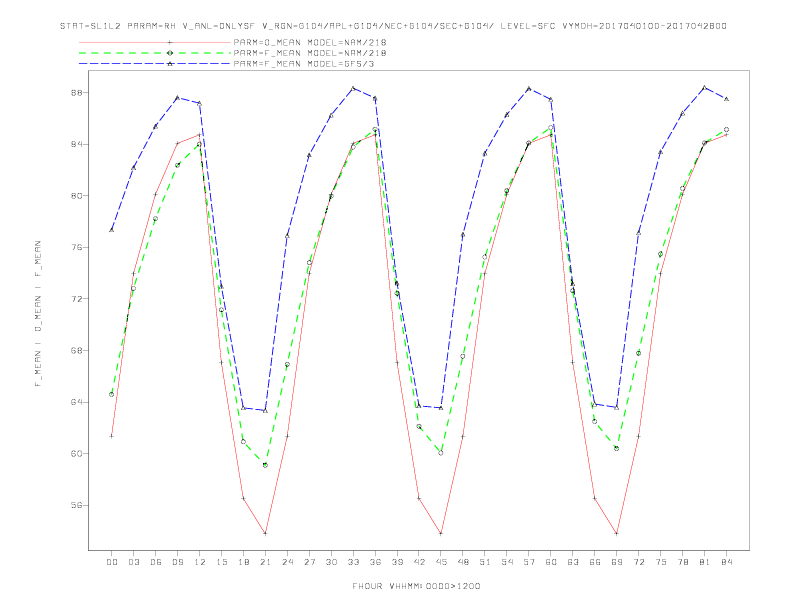
Task: Click the x-axis tick label 60
Action: coord(551,562)
